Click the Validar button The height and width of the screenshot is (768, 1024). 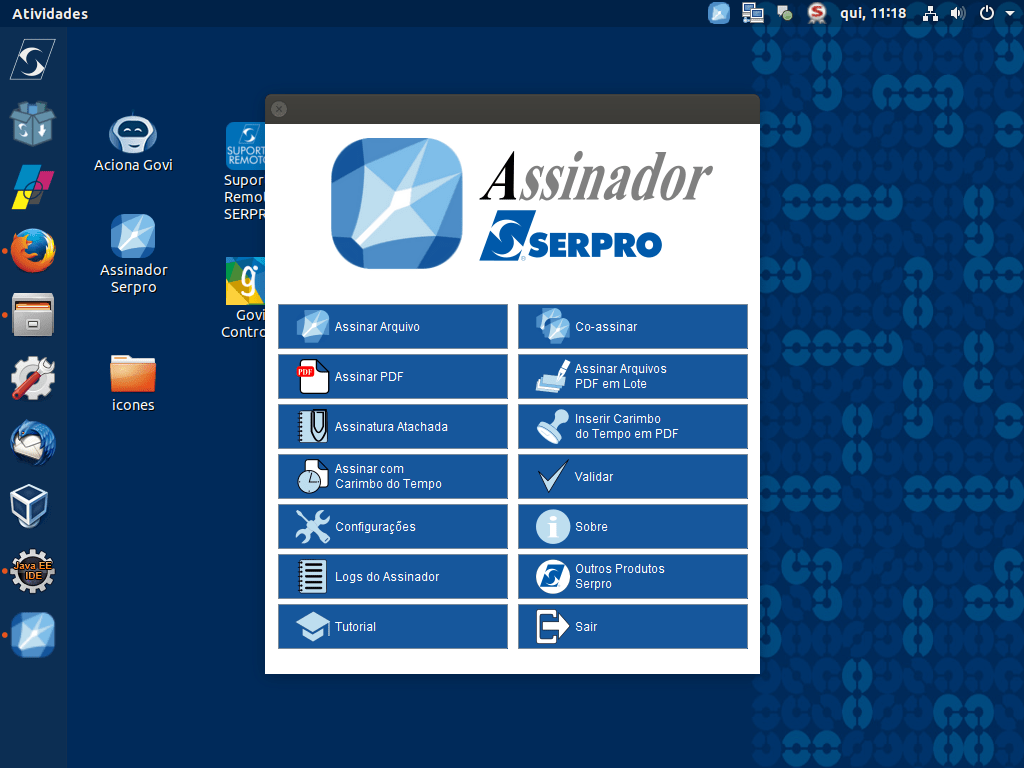[633, 477]
